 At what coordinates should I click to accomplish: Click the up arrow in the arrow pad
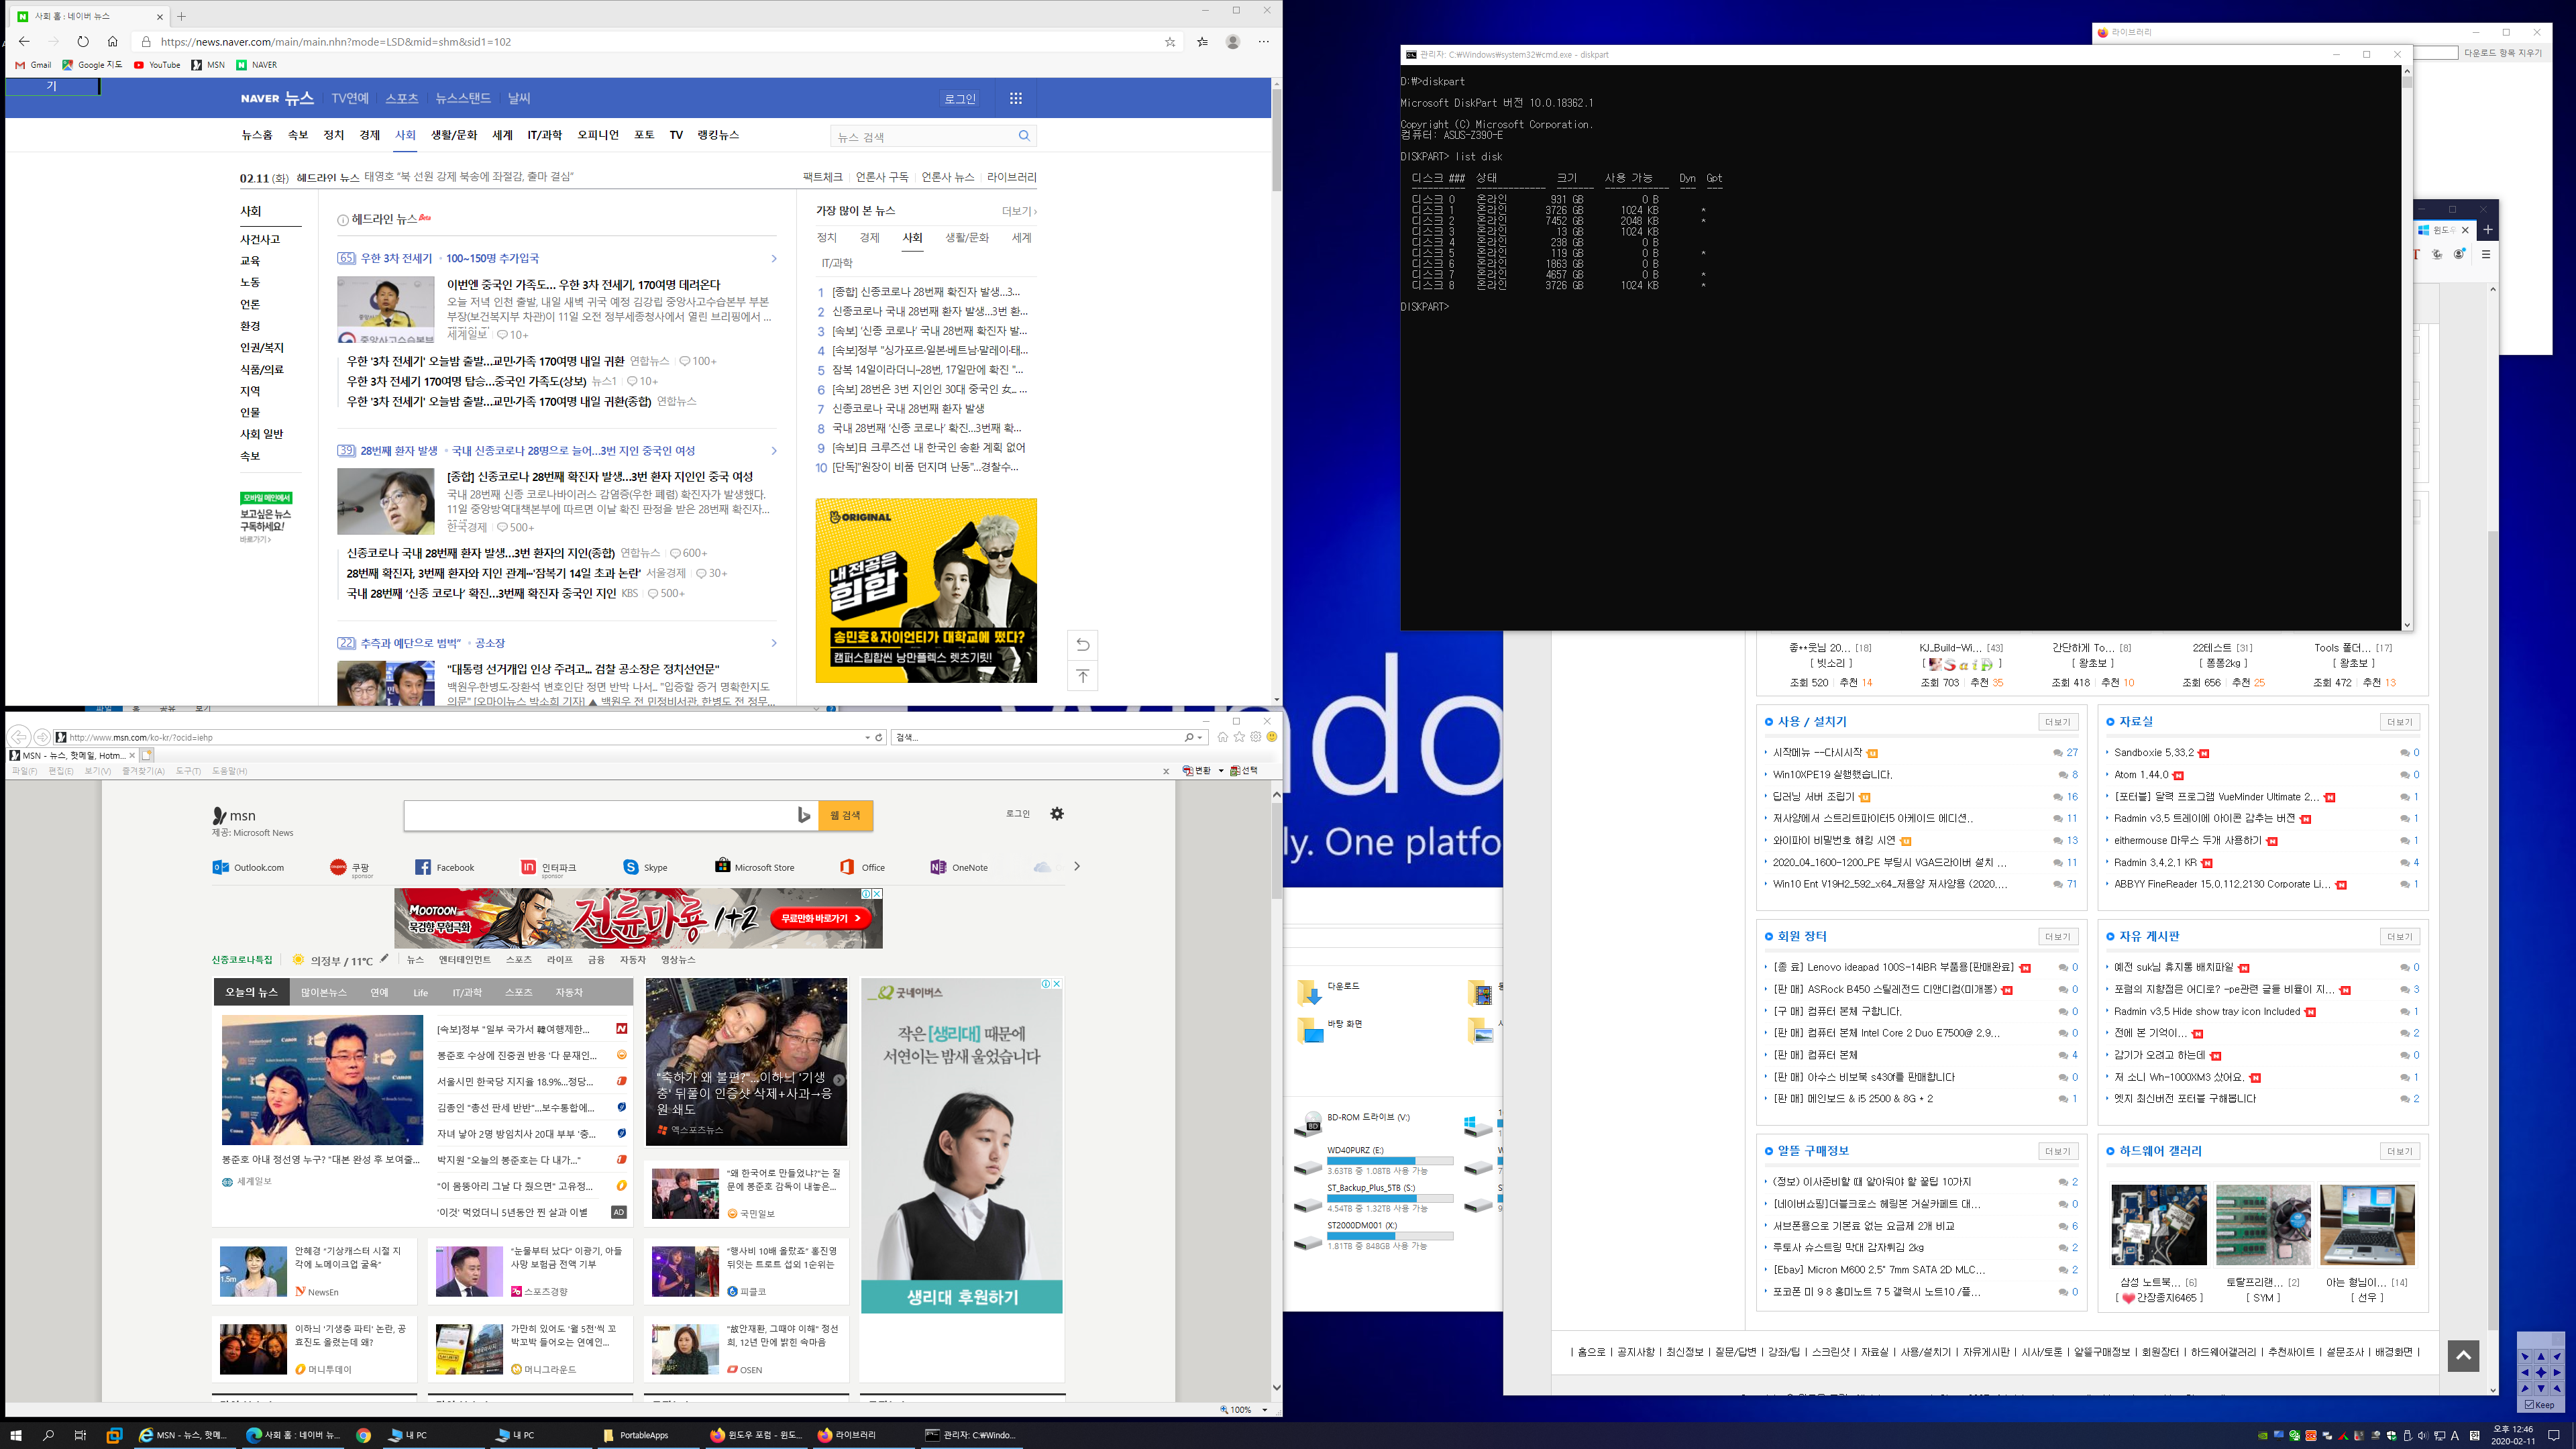point(2541,1357)
